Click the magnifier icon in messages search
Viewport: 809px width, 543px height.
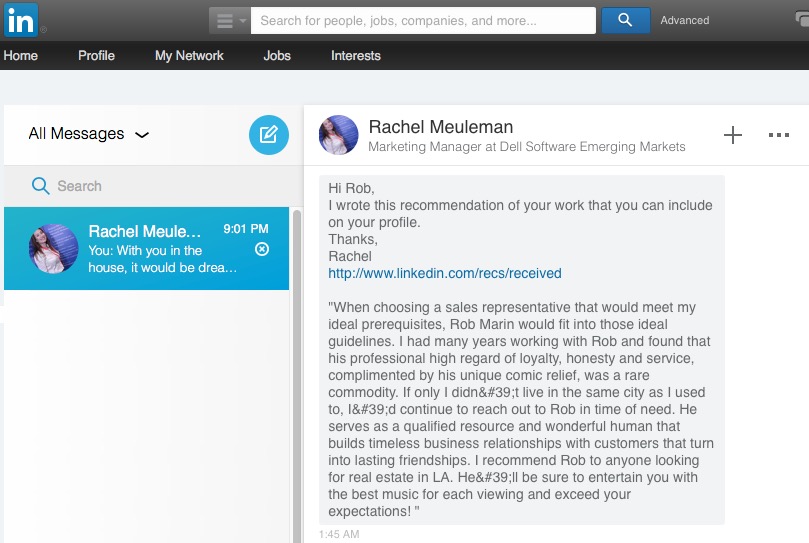point(40,186)
